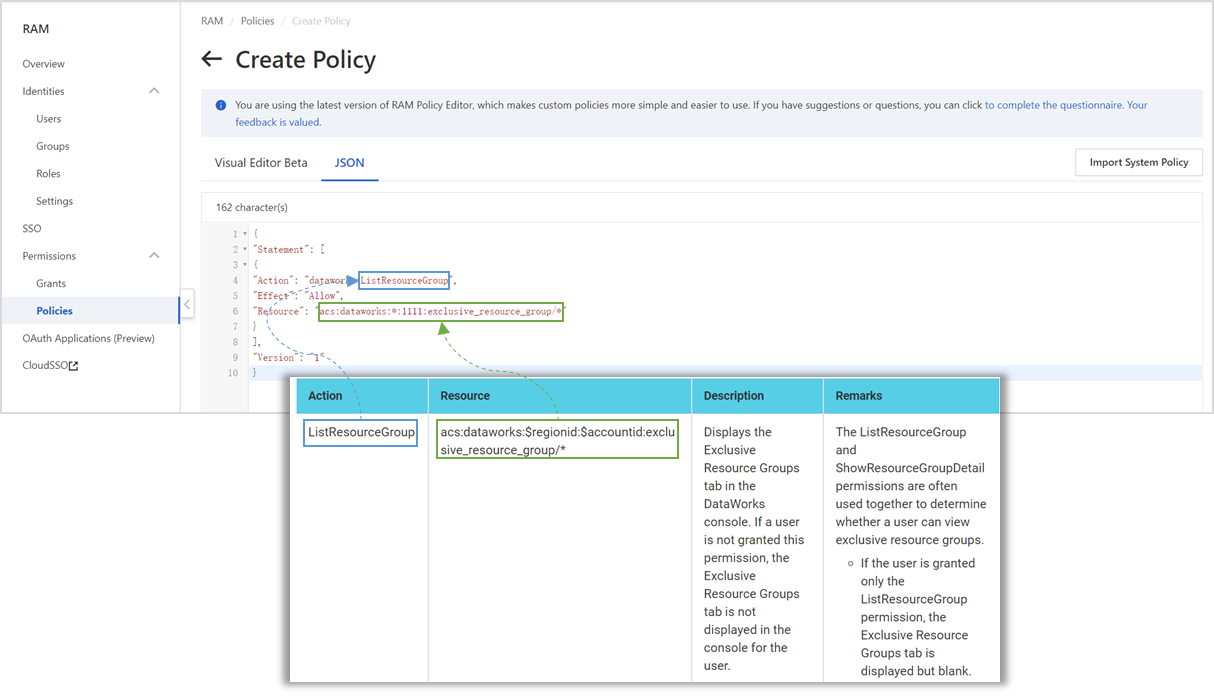
Task: Select the JSON tab
Action: pyautogui.click(x=349, y=162)
